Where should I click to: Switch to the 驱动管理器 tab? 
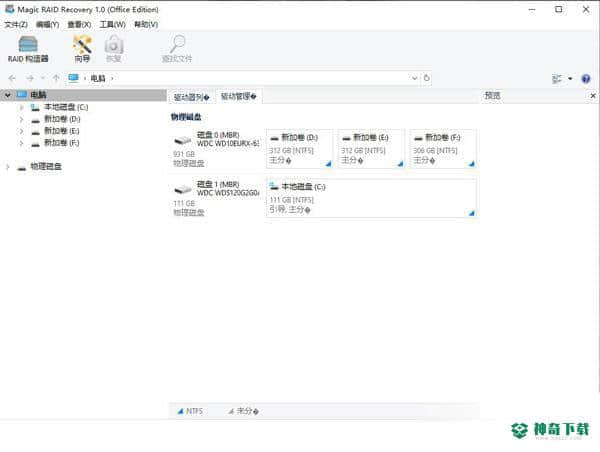(x=238, y=96)
